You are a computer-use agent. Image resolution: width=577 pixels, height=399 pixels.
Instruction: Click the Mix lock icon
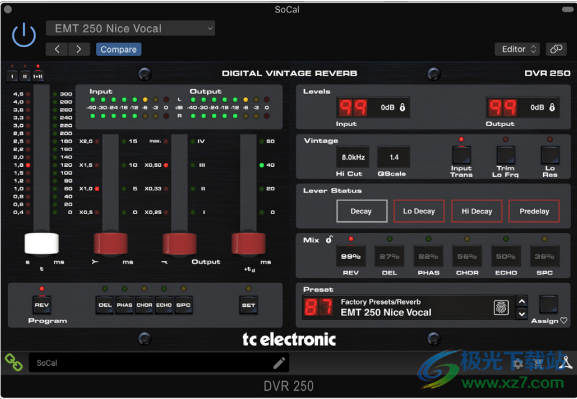[x=329, y=240]
